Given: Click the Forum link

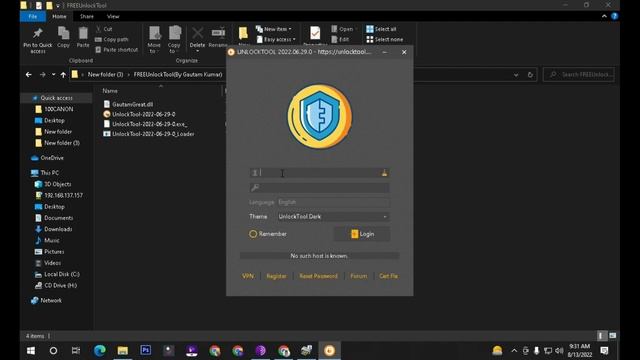Looking at the screenshot, I should coord(359,276).
